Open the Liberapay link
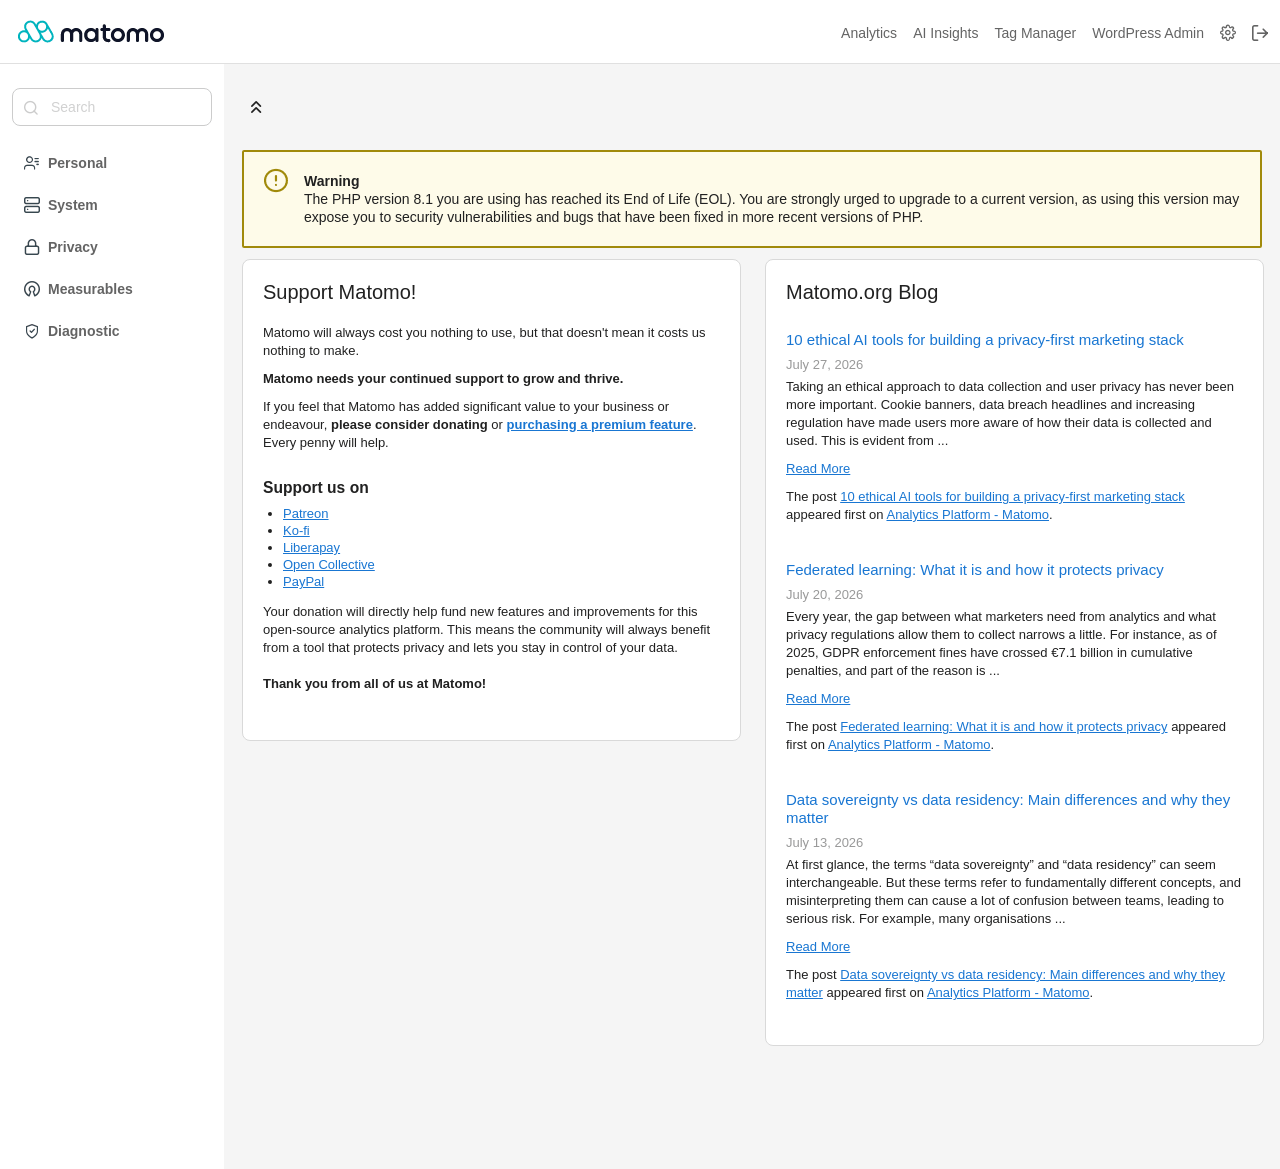 pyautogui.click(x=311, y=548)
